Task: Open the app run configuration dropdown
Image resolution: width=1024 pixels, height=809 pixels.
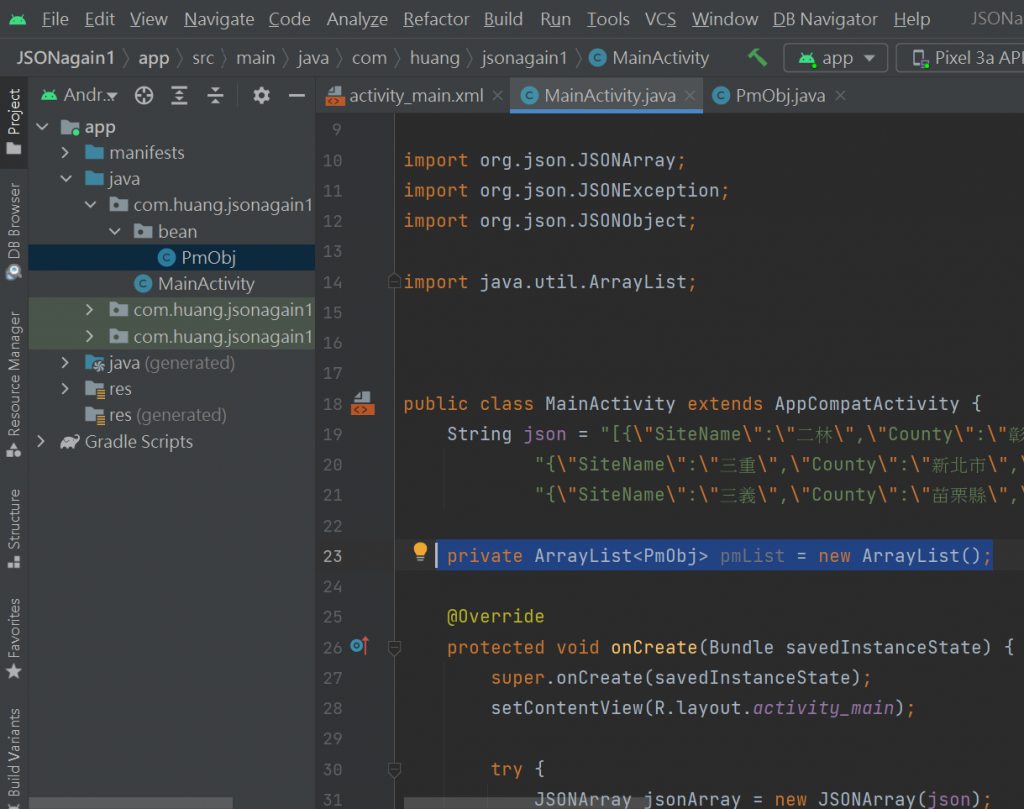Action: pyautogui.click(x=836, y=58)
